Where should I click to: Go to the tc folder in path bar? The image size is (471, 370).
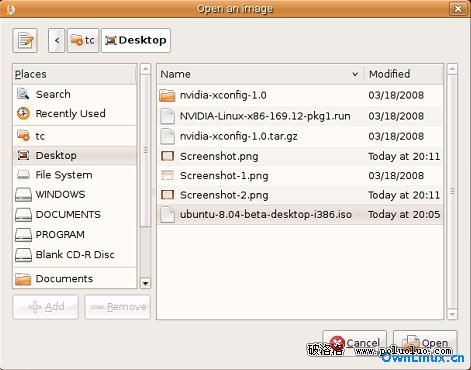tap(83, 41)
